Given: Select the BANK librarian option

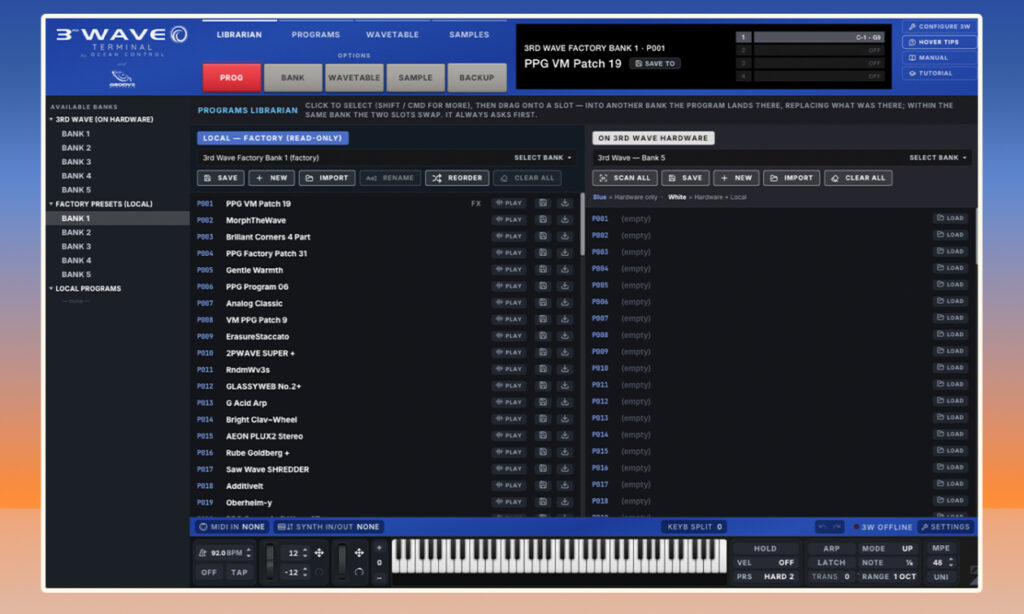Looking at the screenshot, I should point(293,77).
